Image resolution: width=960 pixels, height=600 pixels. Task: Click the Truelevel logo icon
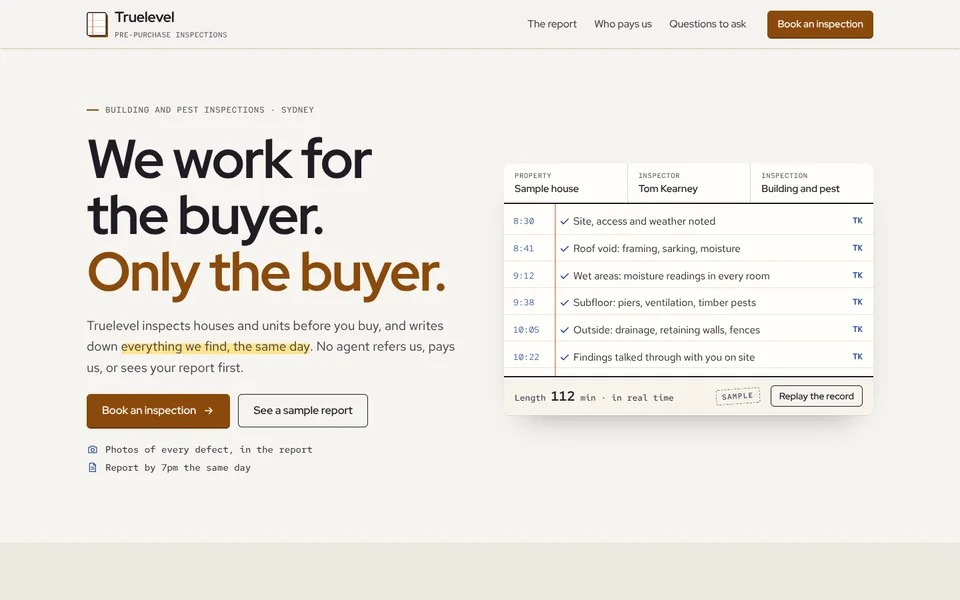tap(97, 24)
